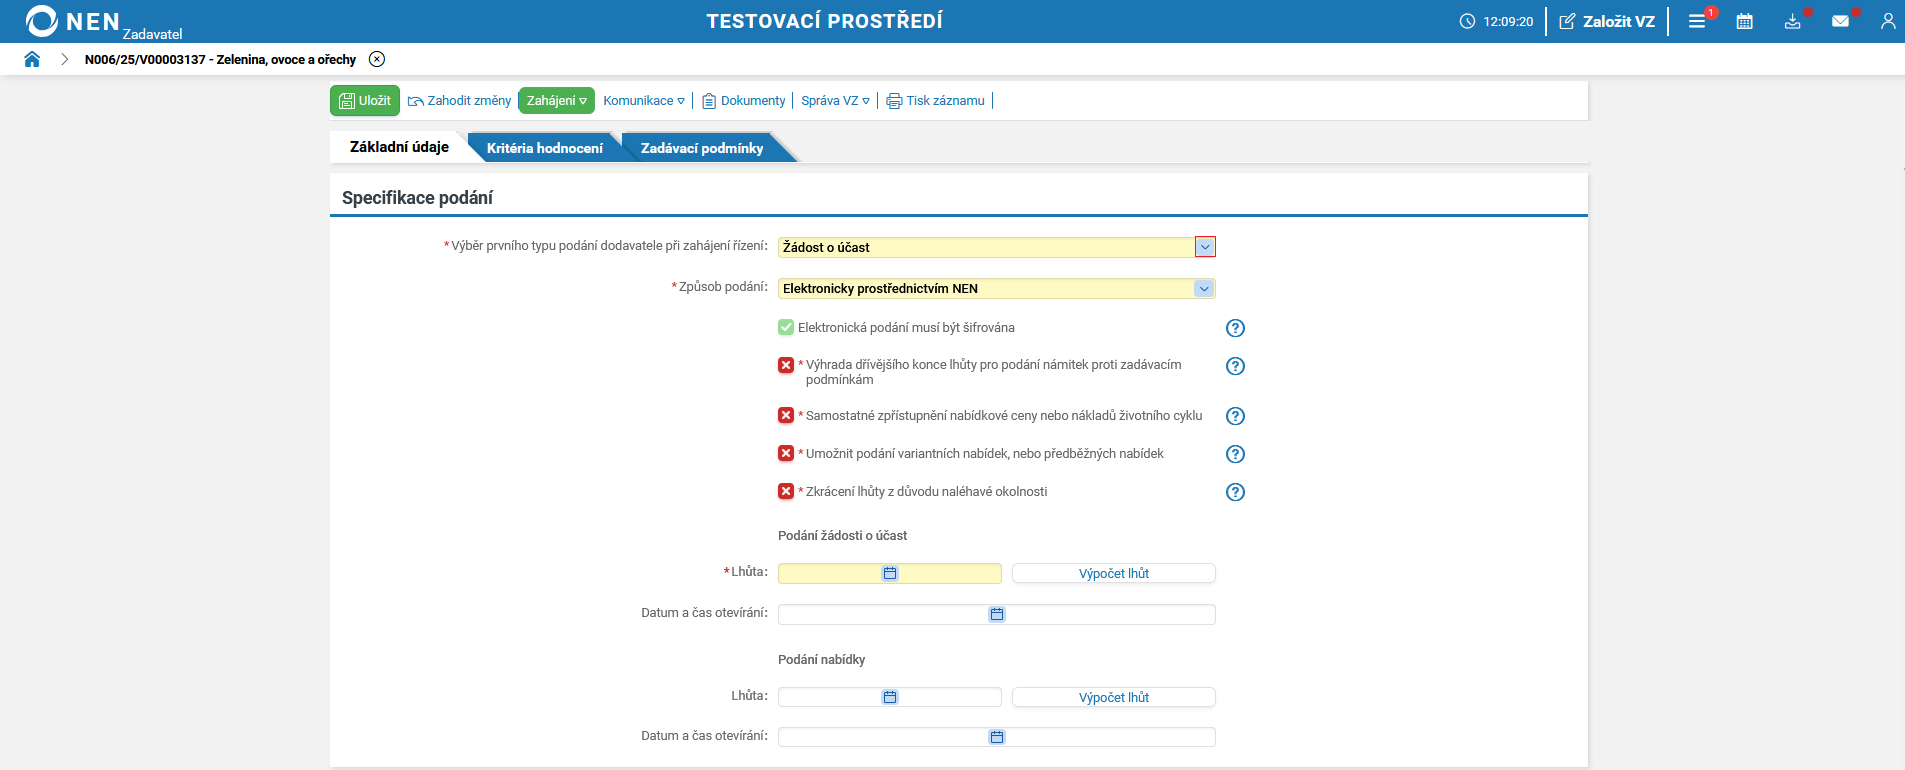Toggle Samostatné zpřístupnění nabídkové ceny checkbox

(786, 415)
